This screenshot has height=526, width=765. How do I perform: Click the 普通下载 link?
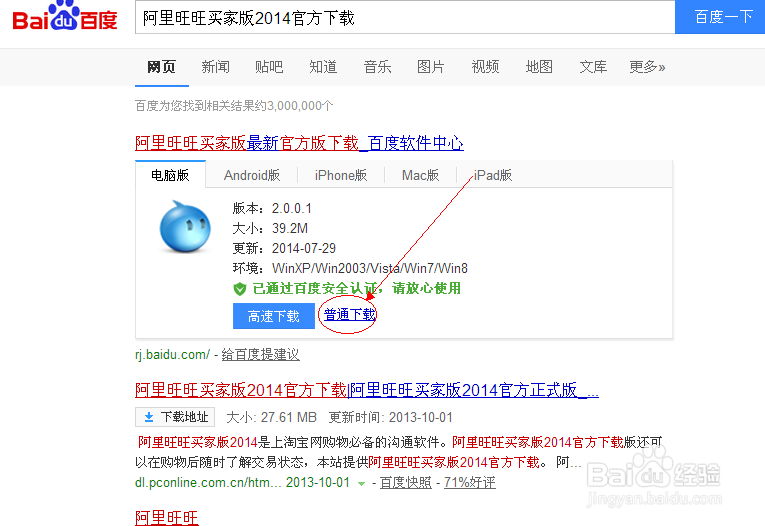tap(349, 315)
